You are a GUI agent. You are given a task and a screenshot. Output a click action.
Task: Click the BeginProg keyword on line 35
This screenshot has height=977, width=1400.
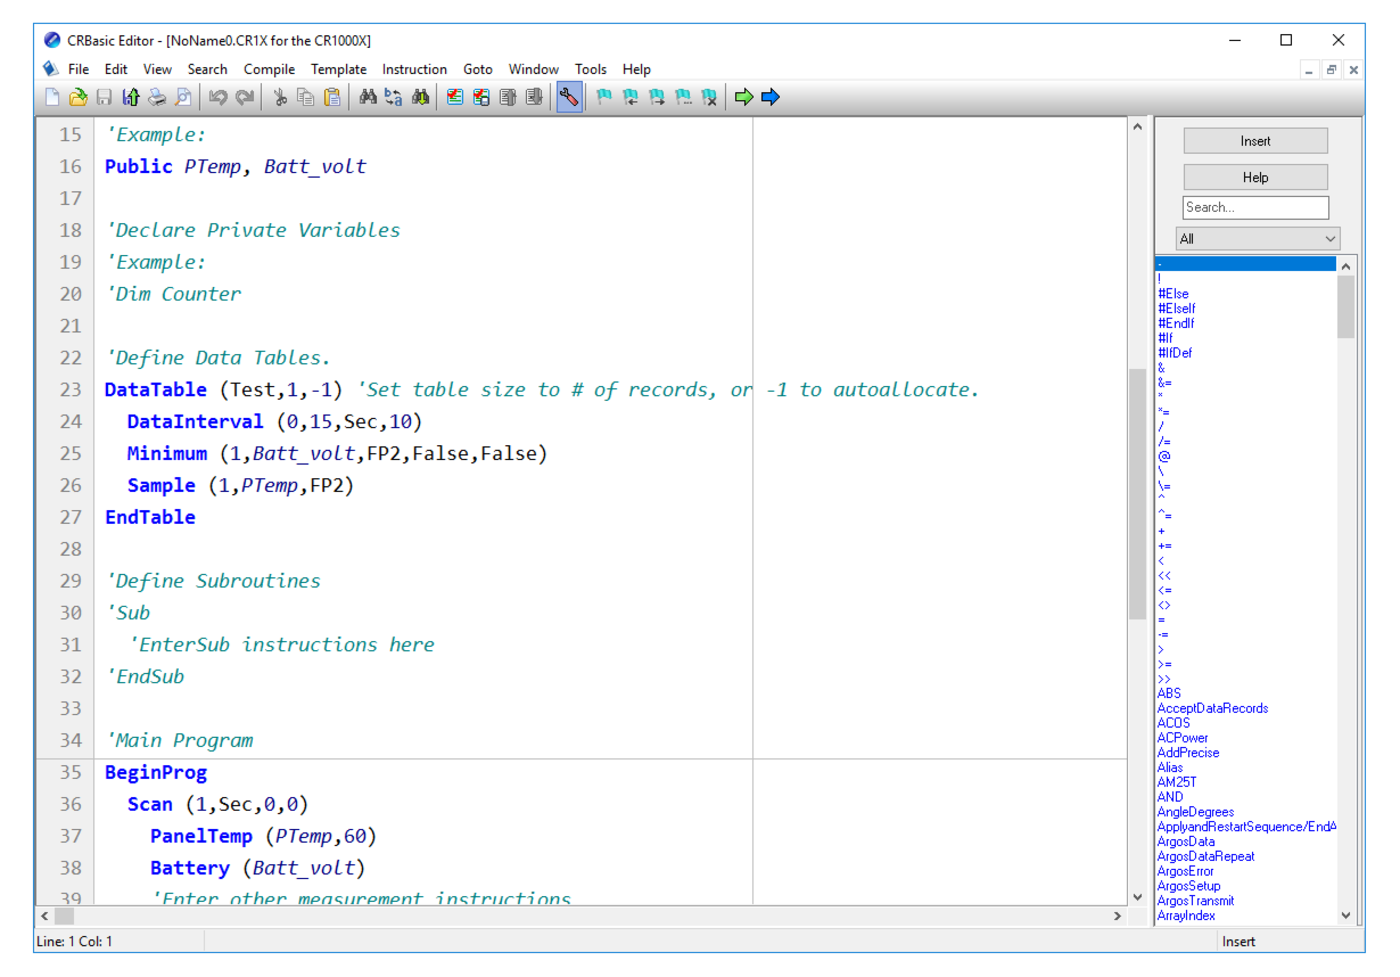click(156, 773)
